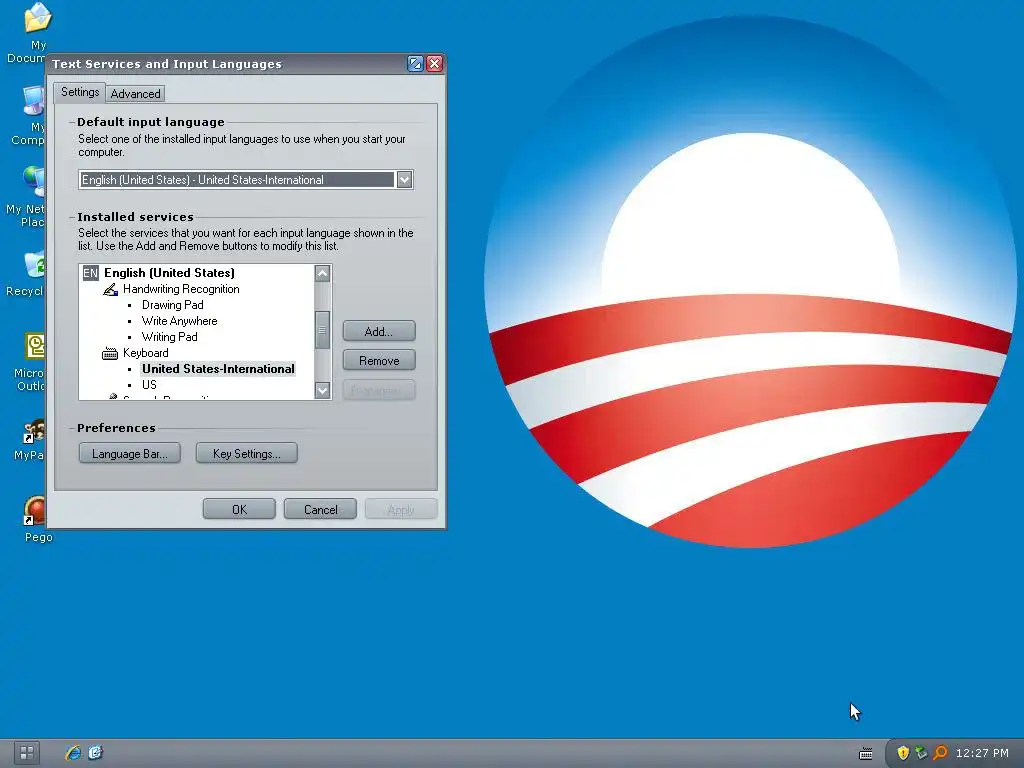Open the Start menu button
1024x768 pixels.
[27, 753]
